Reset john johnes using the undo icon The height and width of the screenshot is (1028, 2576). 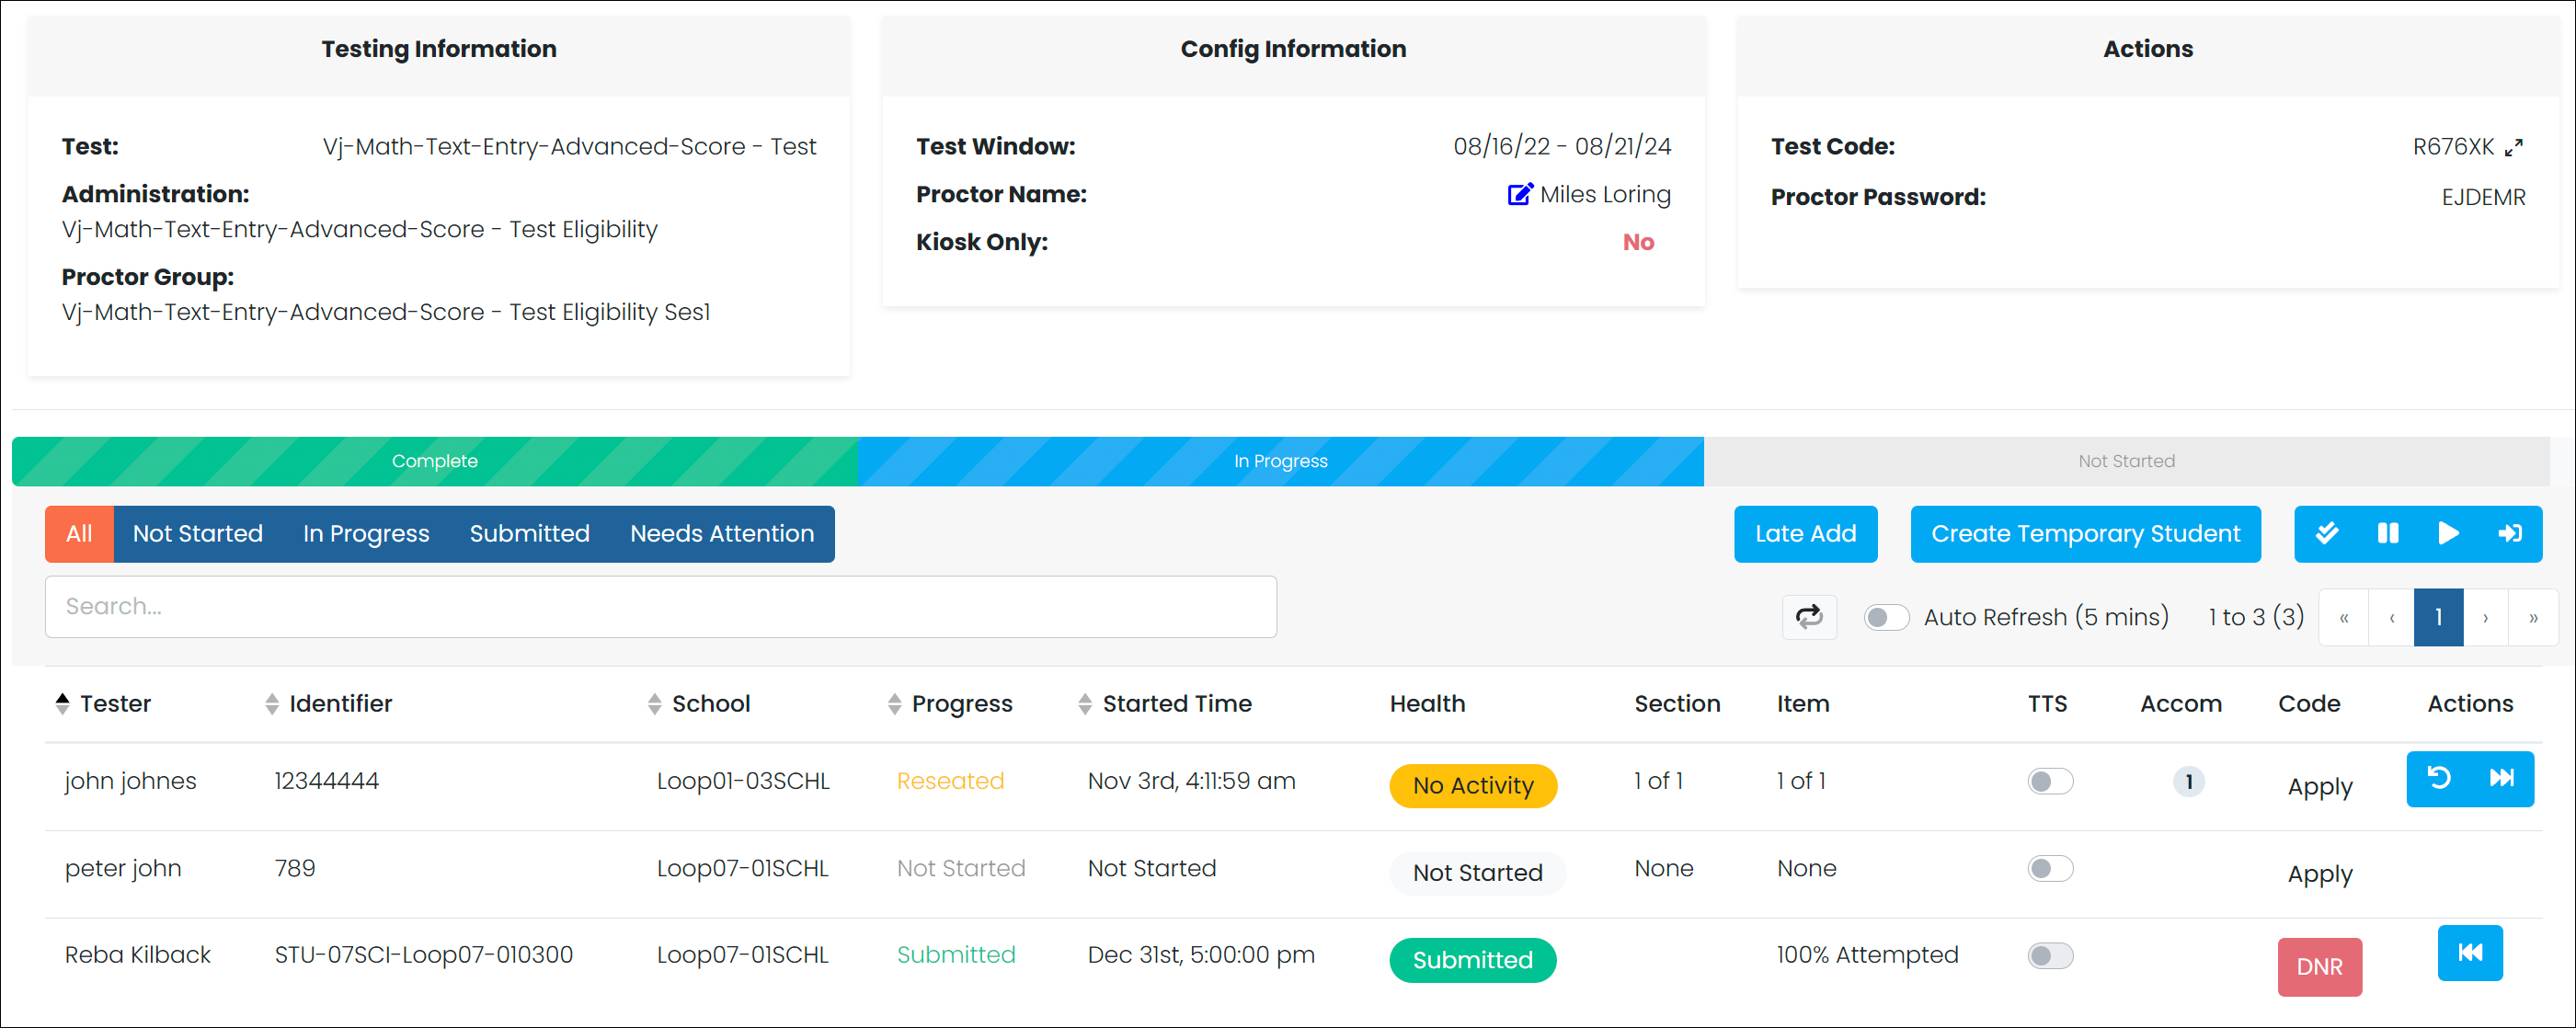click(x=2438, y=778)
